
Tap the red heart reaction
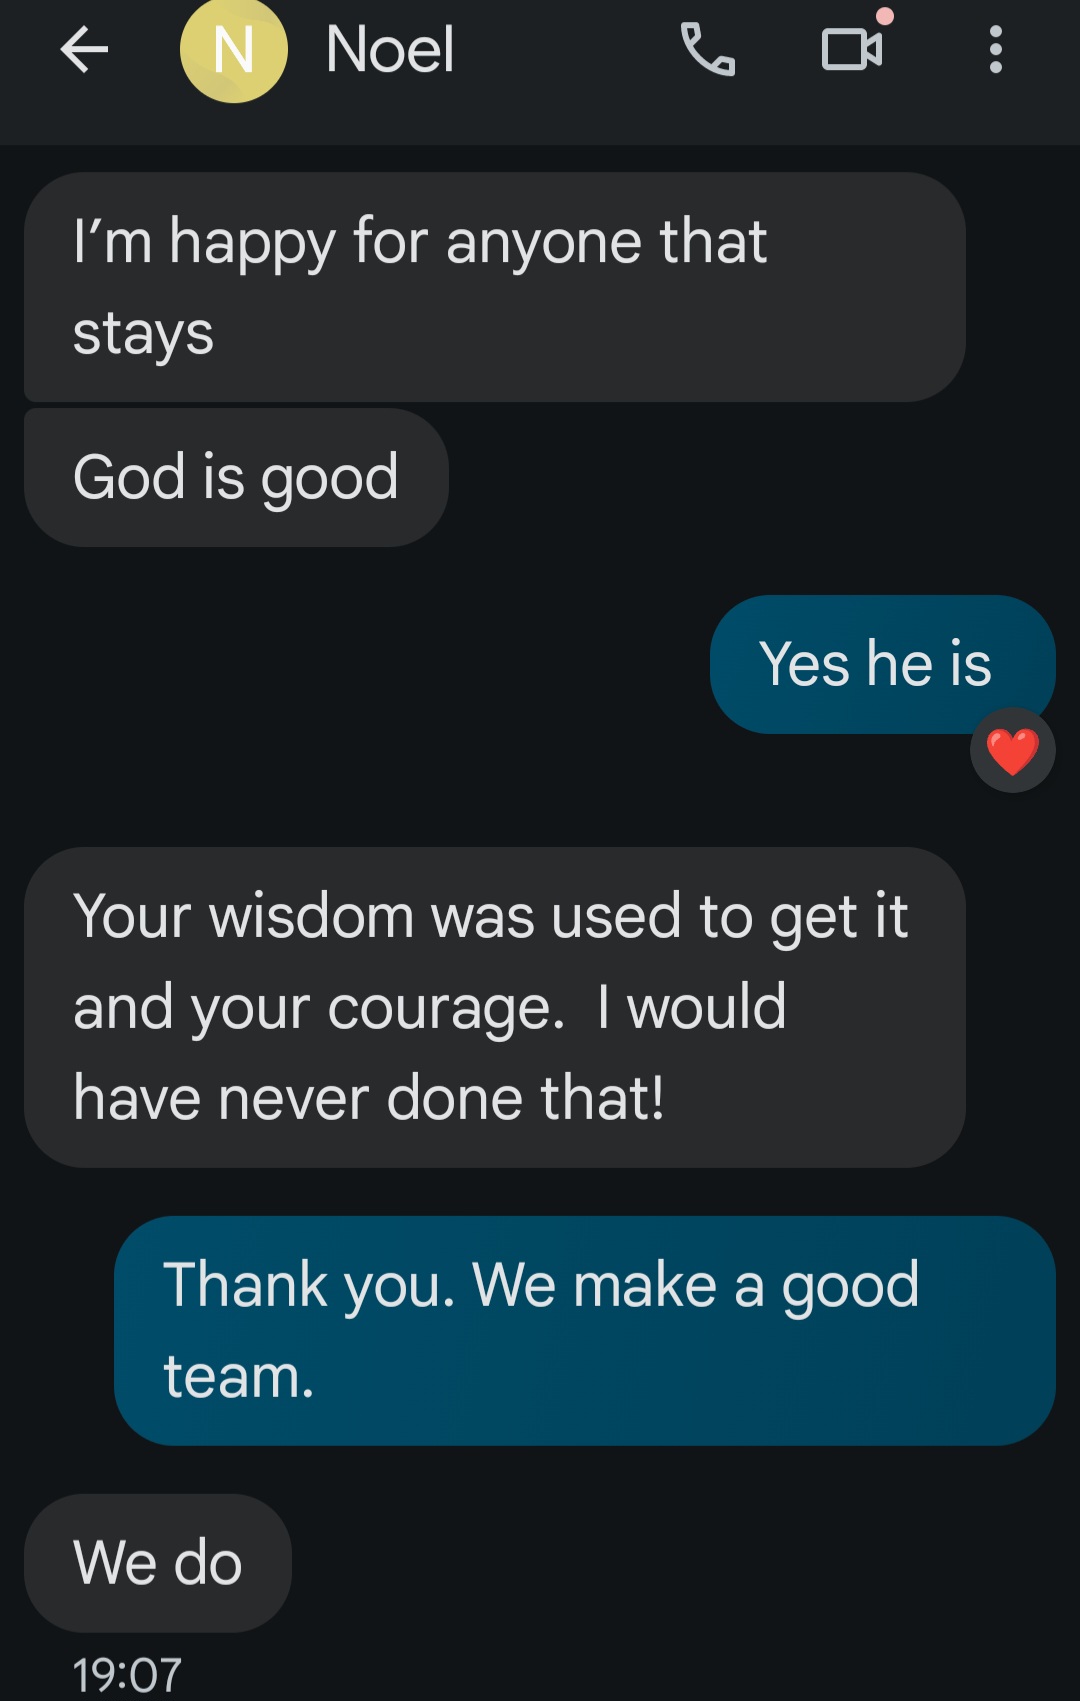pos(1012,751)
